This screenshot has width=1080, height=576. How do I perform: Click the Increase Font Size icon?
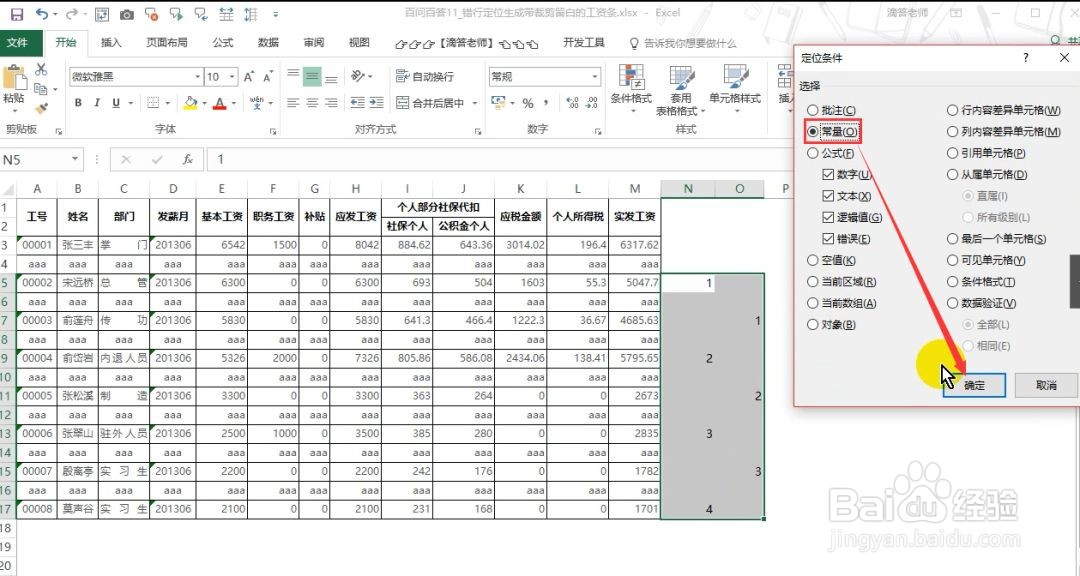249,76
